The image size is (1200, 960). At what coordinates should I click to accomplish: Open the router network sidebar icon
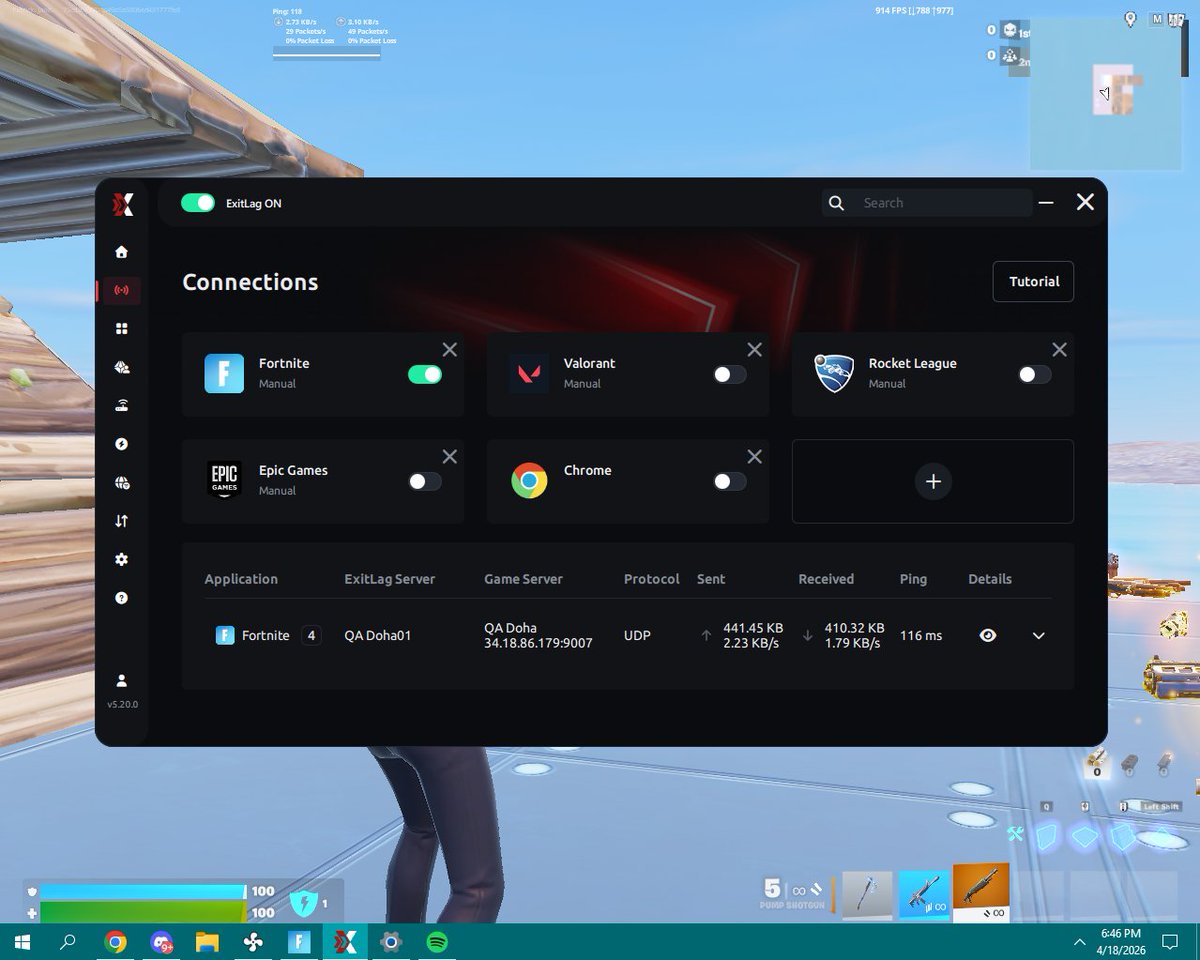point(122,405)
